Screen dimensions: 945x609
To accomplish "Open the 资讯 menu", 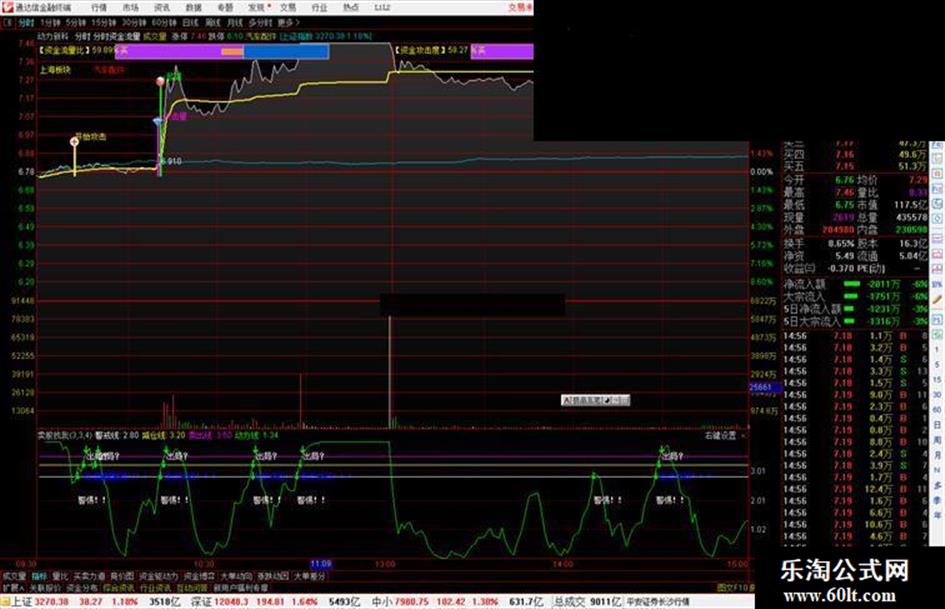I will point(162,8).
